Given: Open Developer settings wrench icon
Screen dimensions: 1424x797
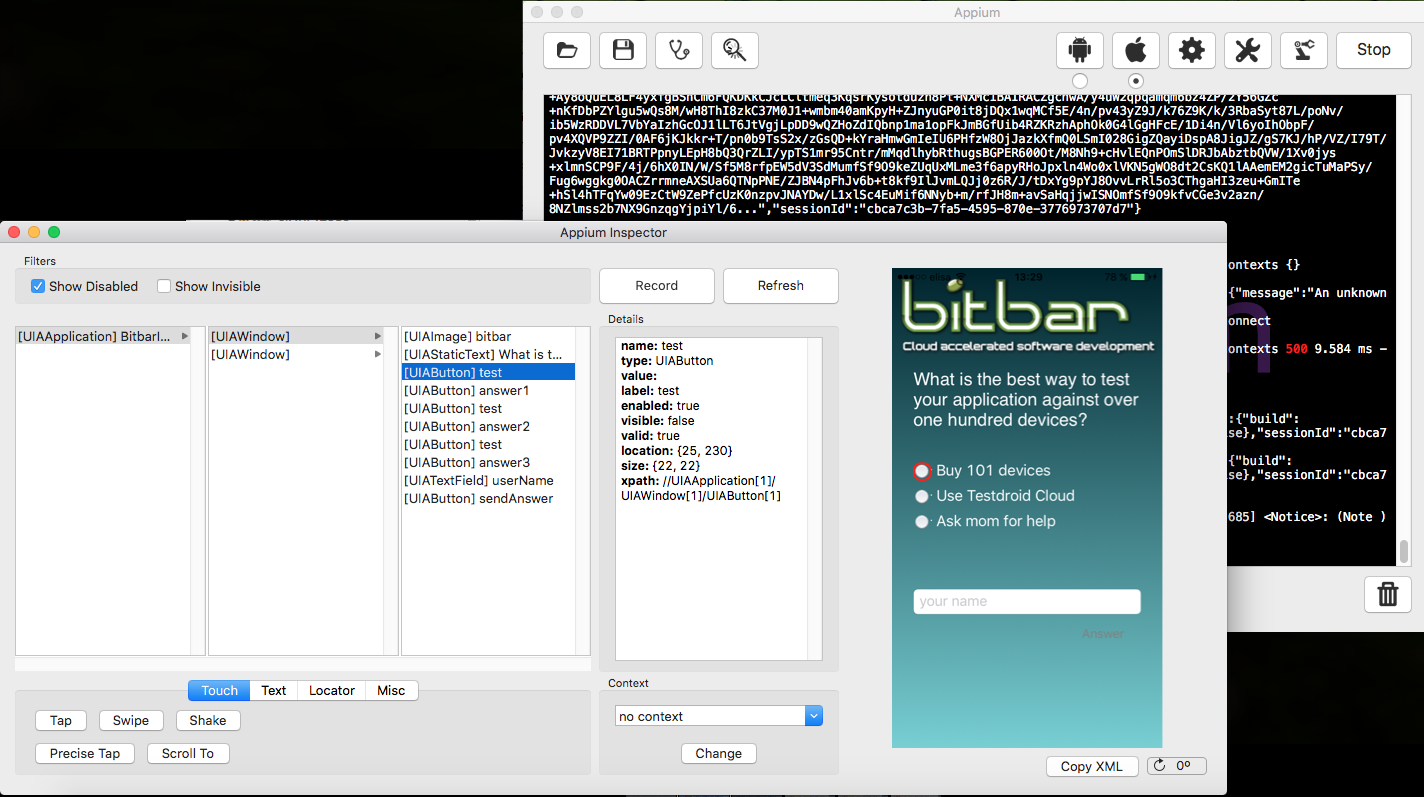Looking at the screenshot, I should (x=1248, y=50).
